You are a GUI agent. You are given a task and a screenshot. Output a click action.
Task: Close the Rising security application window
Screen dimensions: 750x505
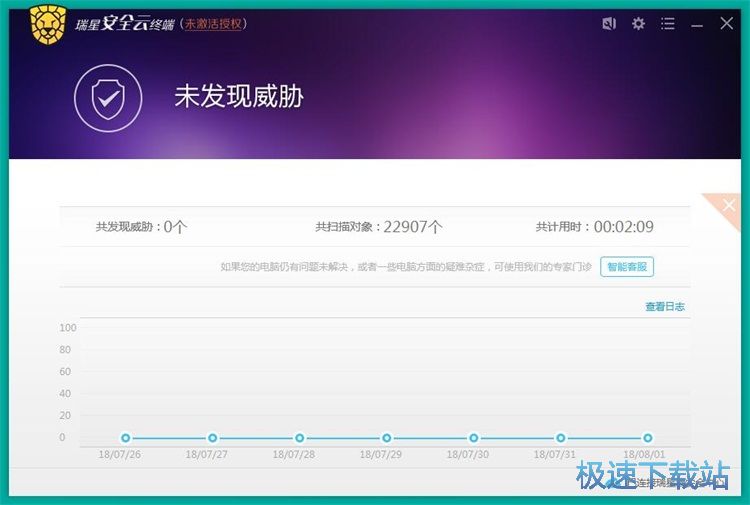[x=726, y=23]
